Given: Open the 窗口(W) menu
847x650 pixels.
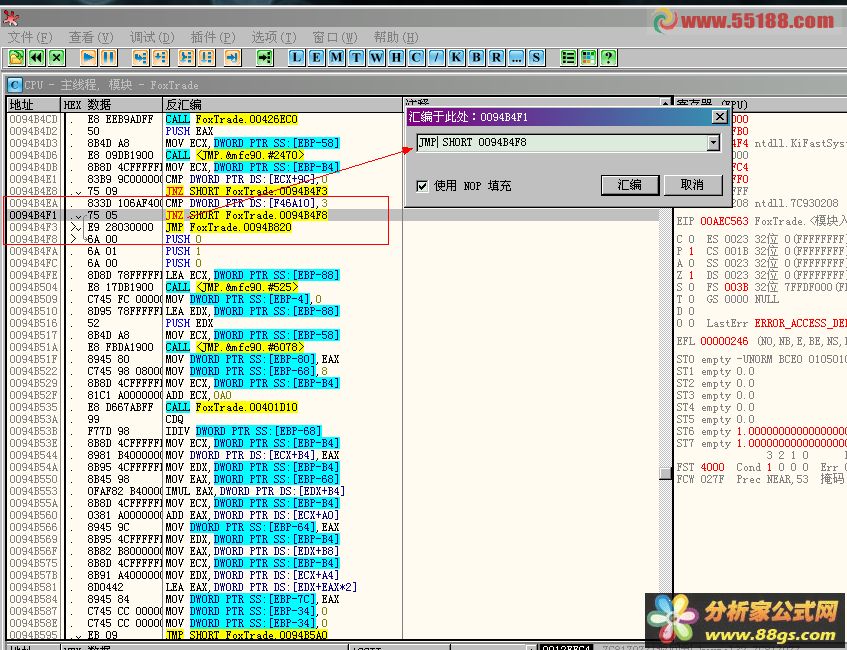Looking at the screenshot, I should click(x=335, y=37).
